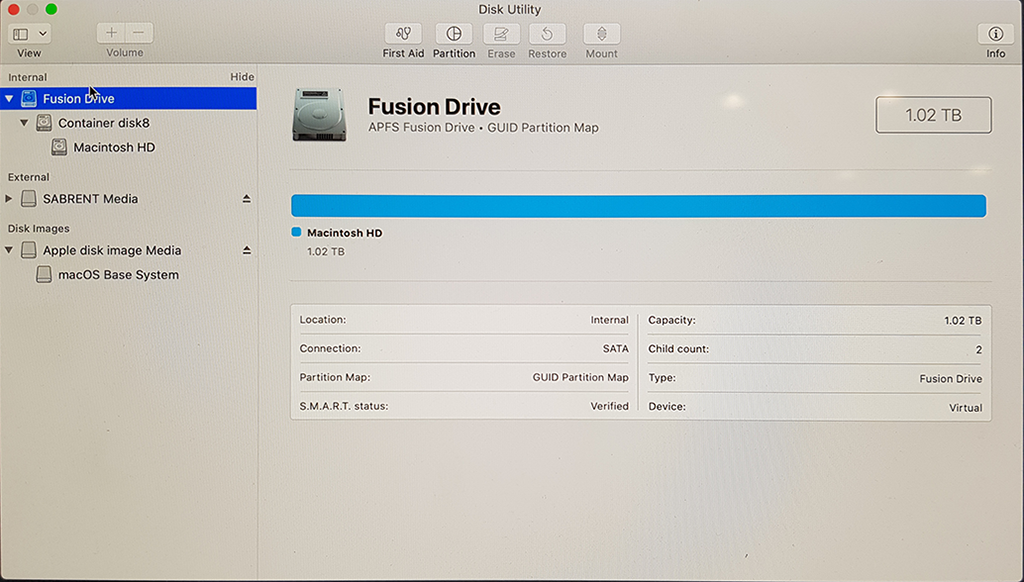
Task: Hide the Internal sidebar section
Action: [242, 77]
